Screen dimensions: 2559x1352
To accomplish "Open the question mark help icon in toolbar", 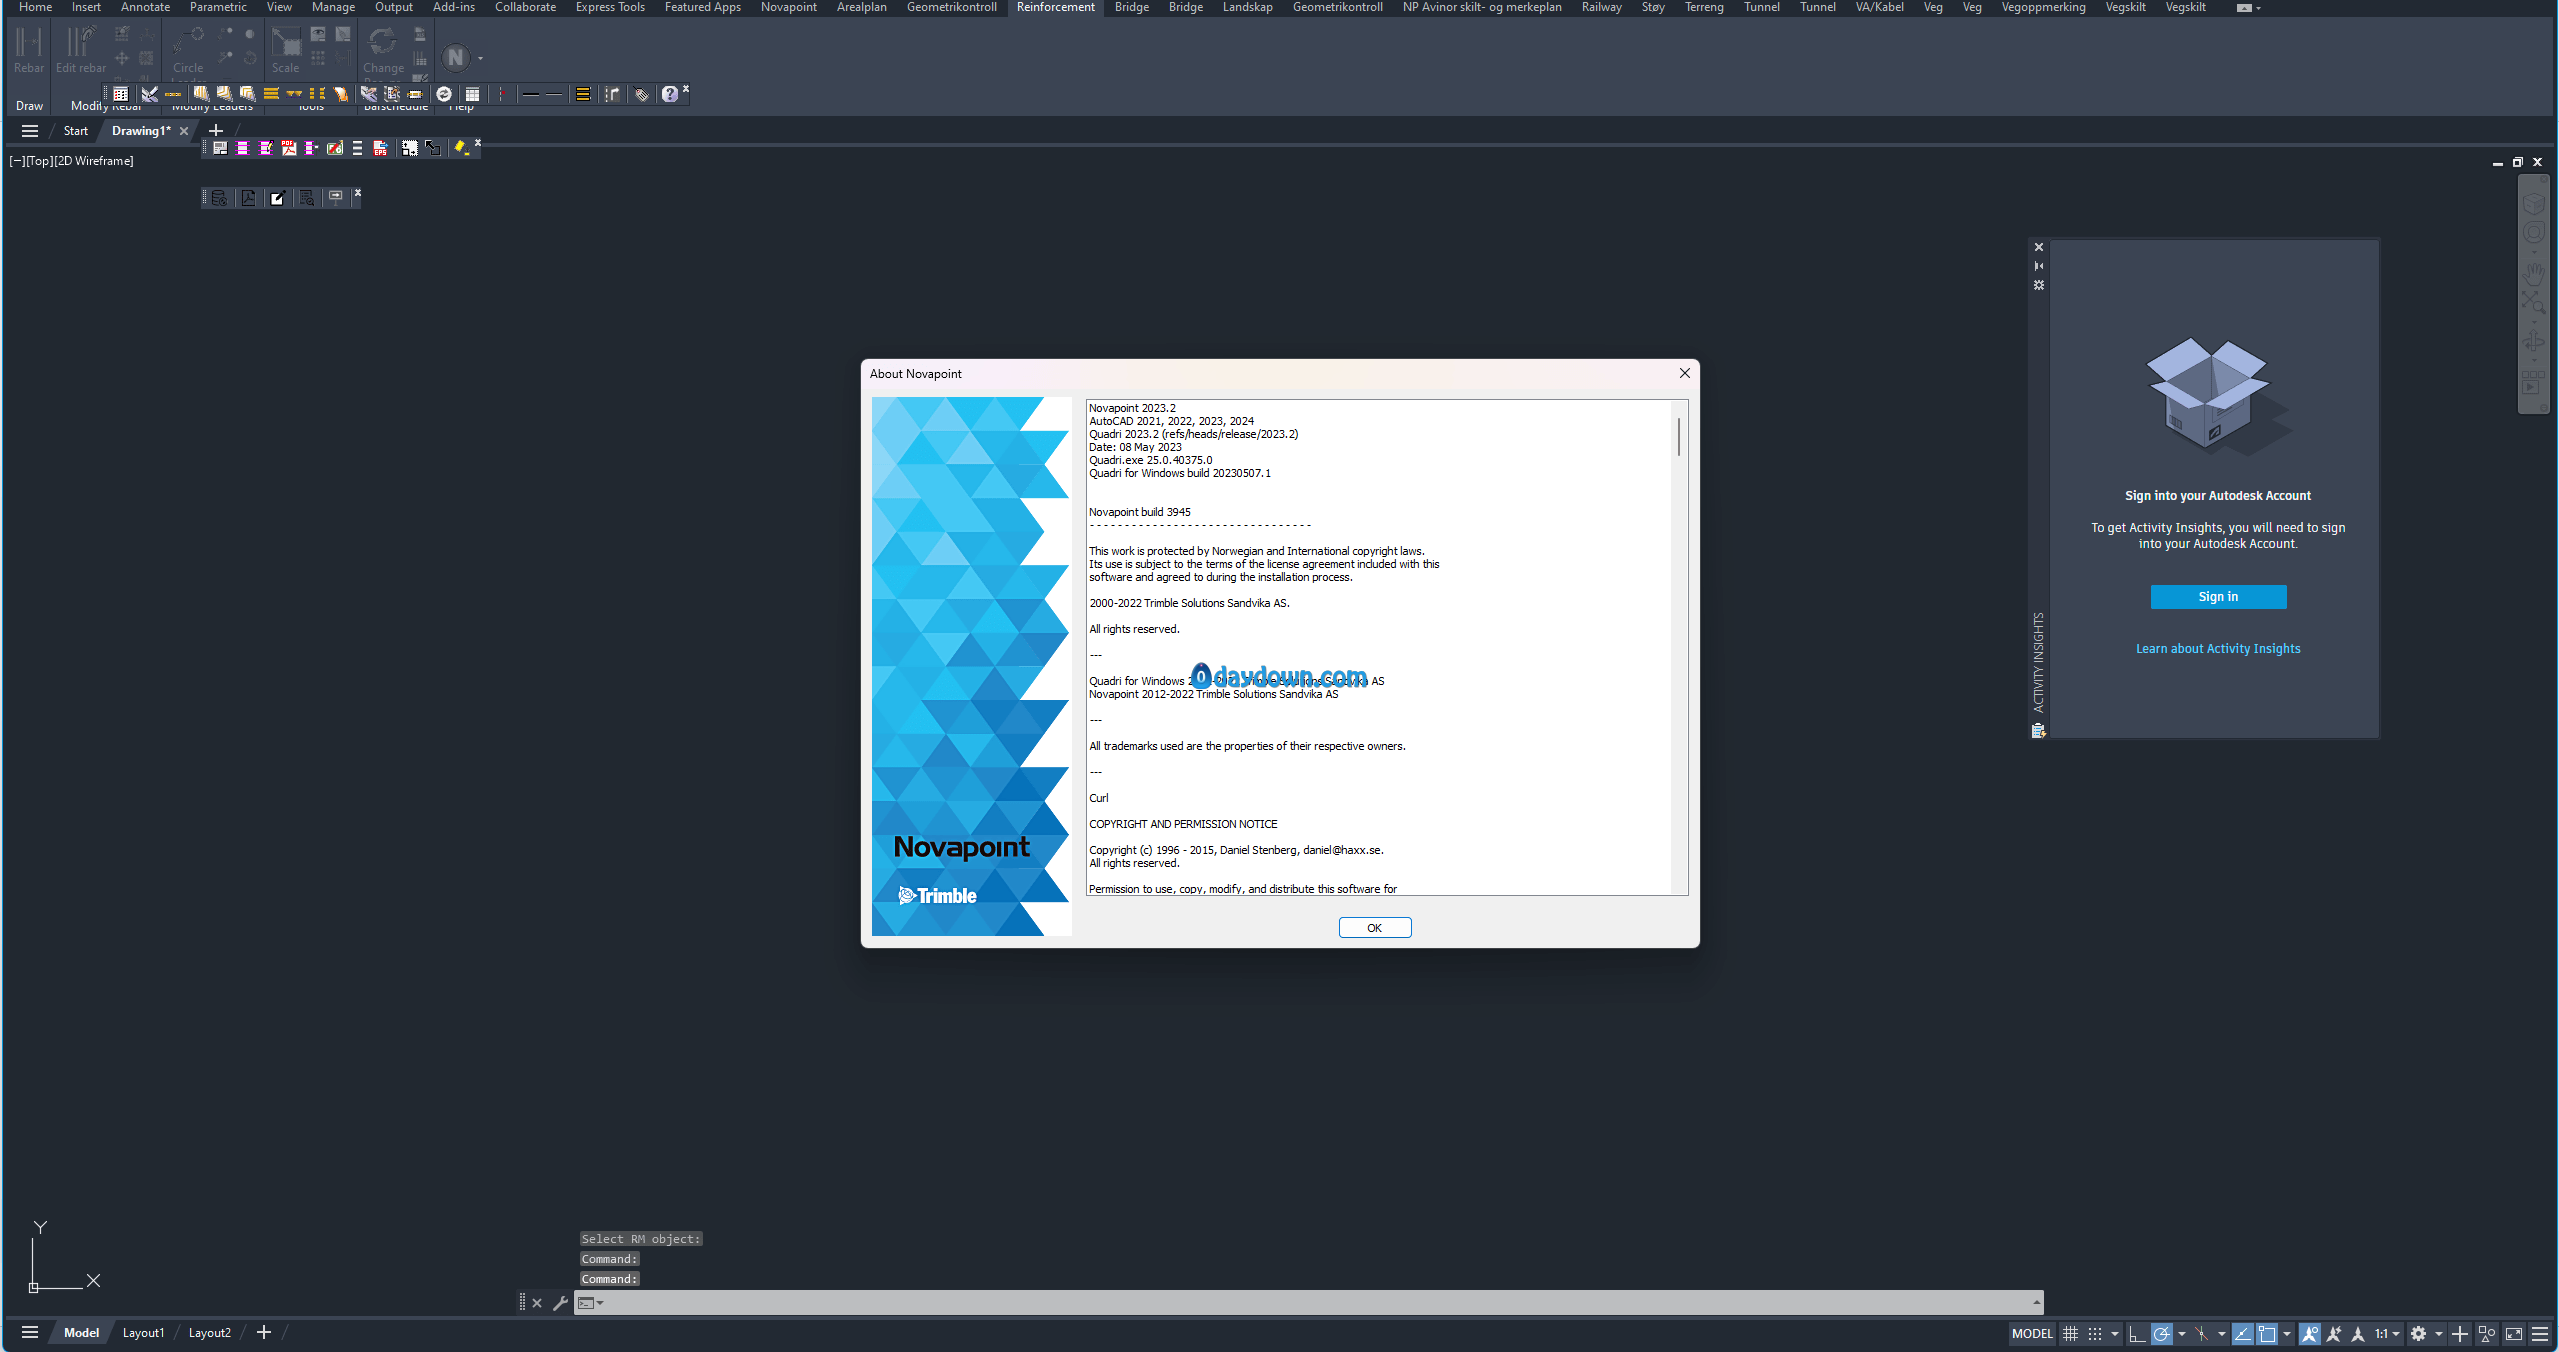I will (x=670, y=94).
